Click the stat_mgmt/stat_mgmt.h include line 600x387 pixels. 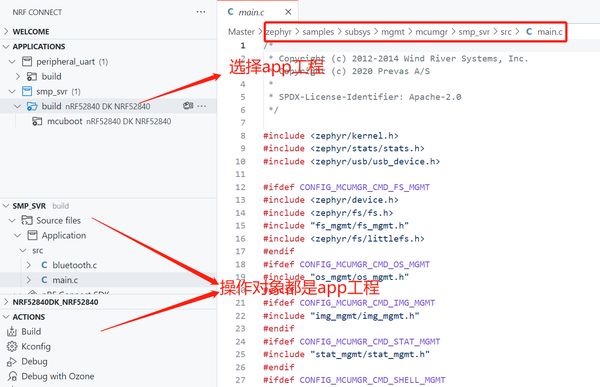[x=346, y=354]
